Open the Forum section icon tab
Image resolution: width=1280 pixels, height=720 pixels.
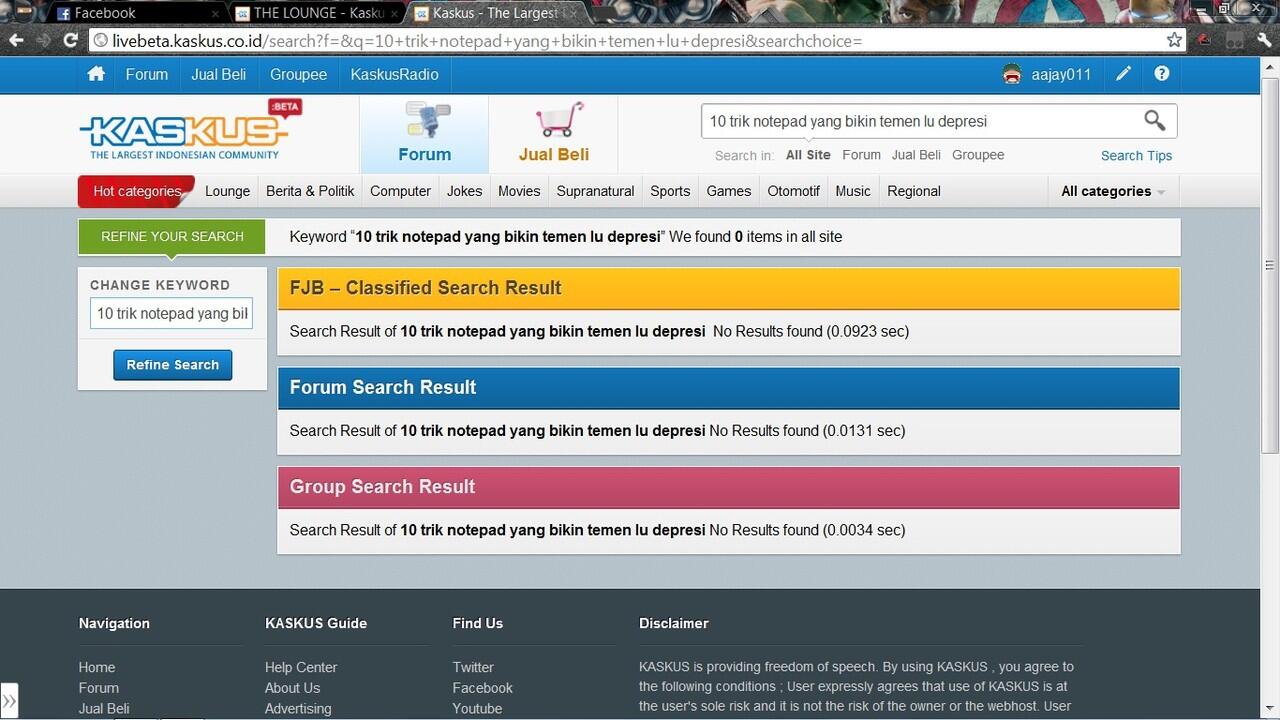pos(424,134)
